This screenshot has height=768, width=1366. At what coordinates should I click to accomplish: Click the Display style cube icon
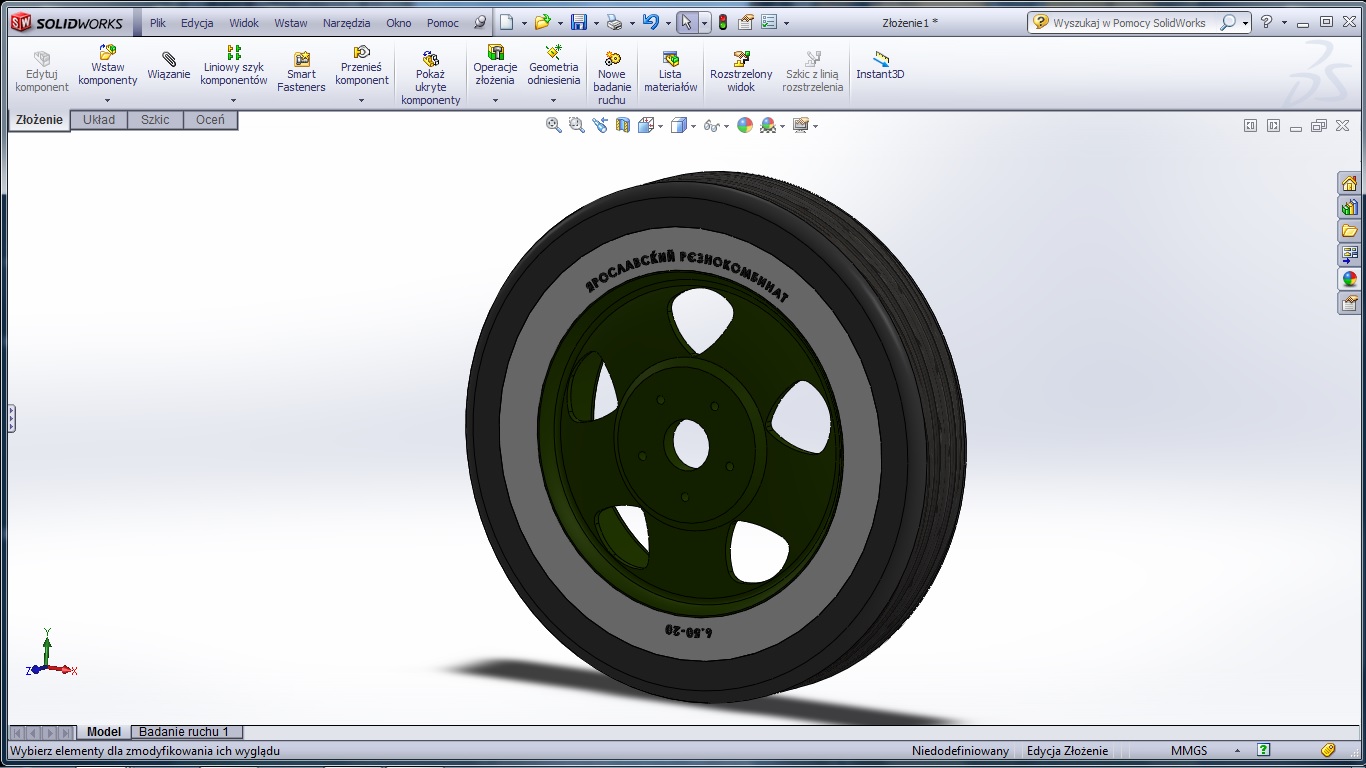679,125
